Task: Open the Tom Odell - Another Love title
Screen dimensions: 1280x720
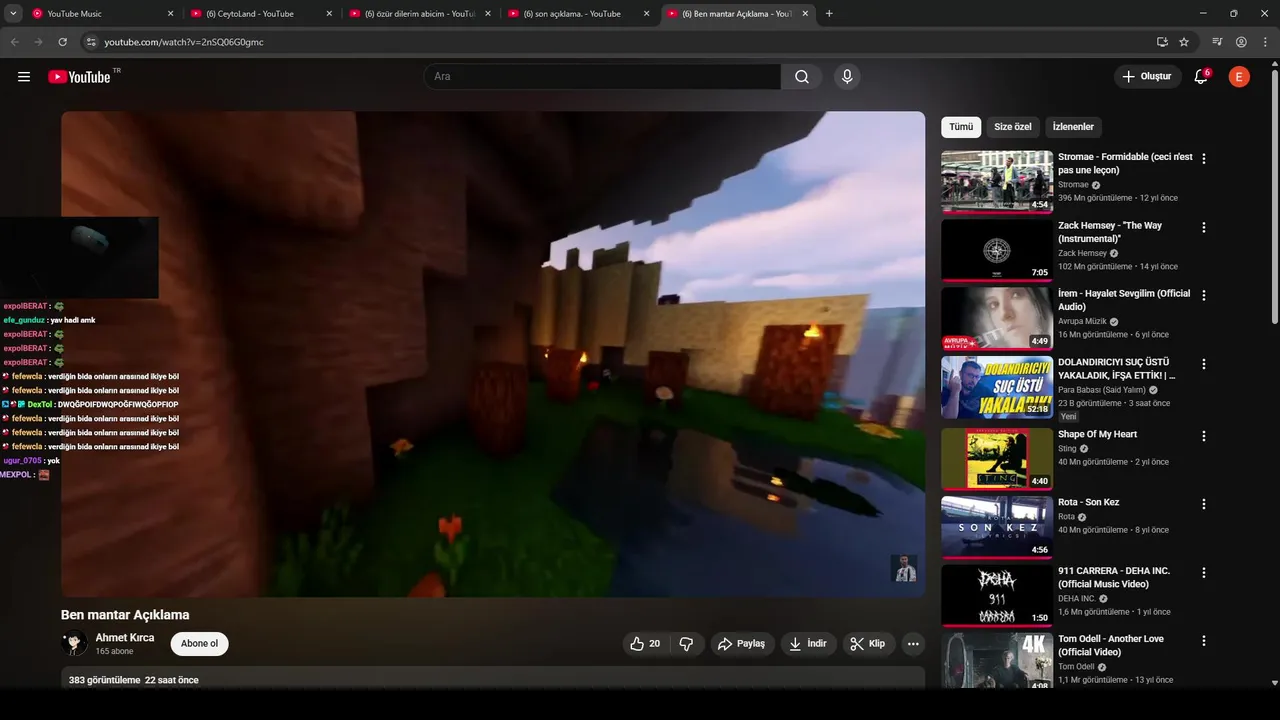Action: [1111, 645]
